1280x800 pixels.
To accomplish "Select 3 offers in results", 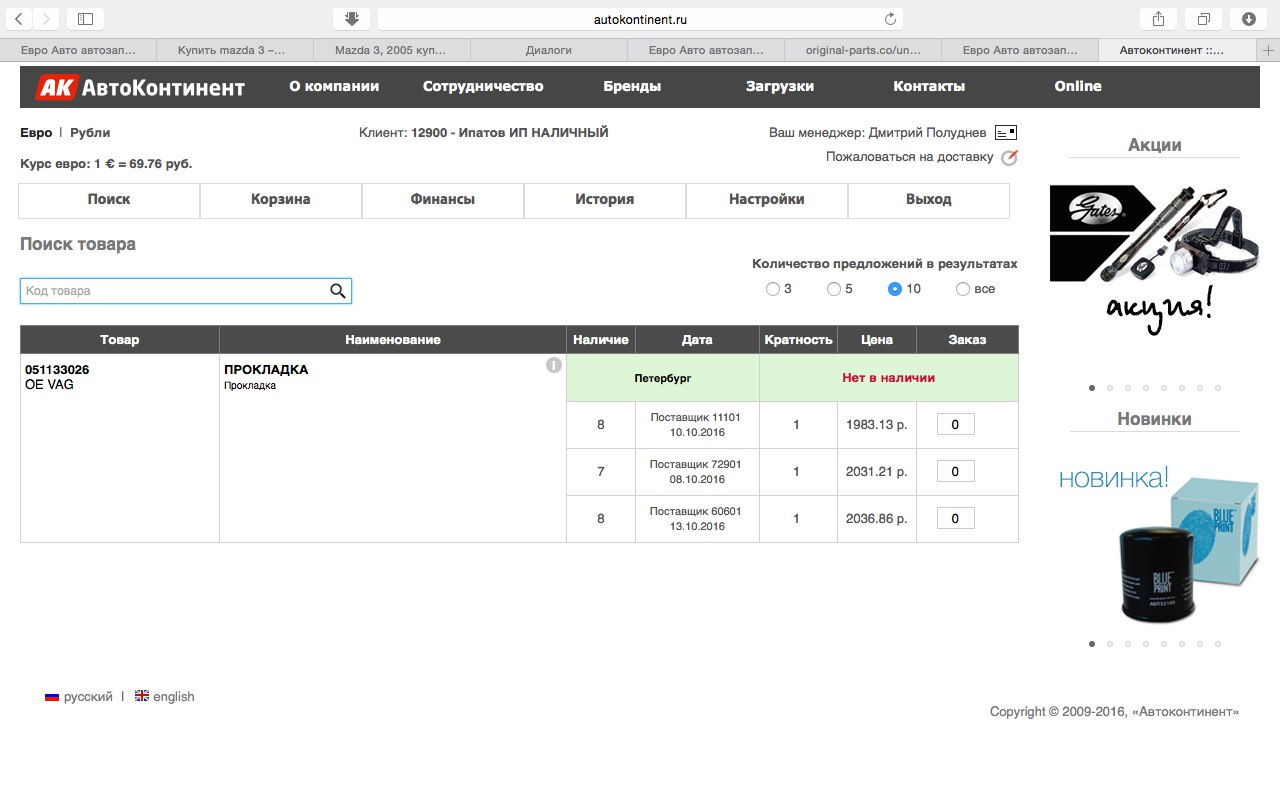I will (772, 289).
